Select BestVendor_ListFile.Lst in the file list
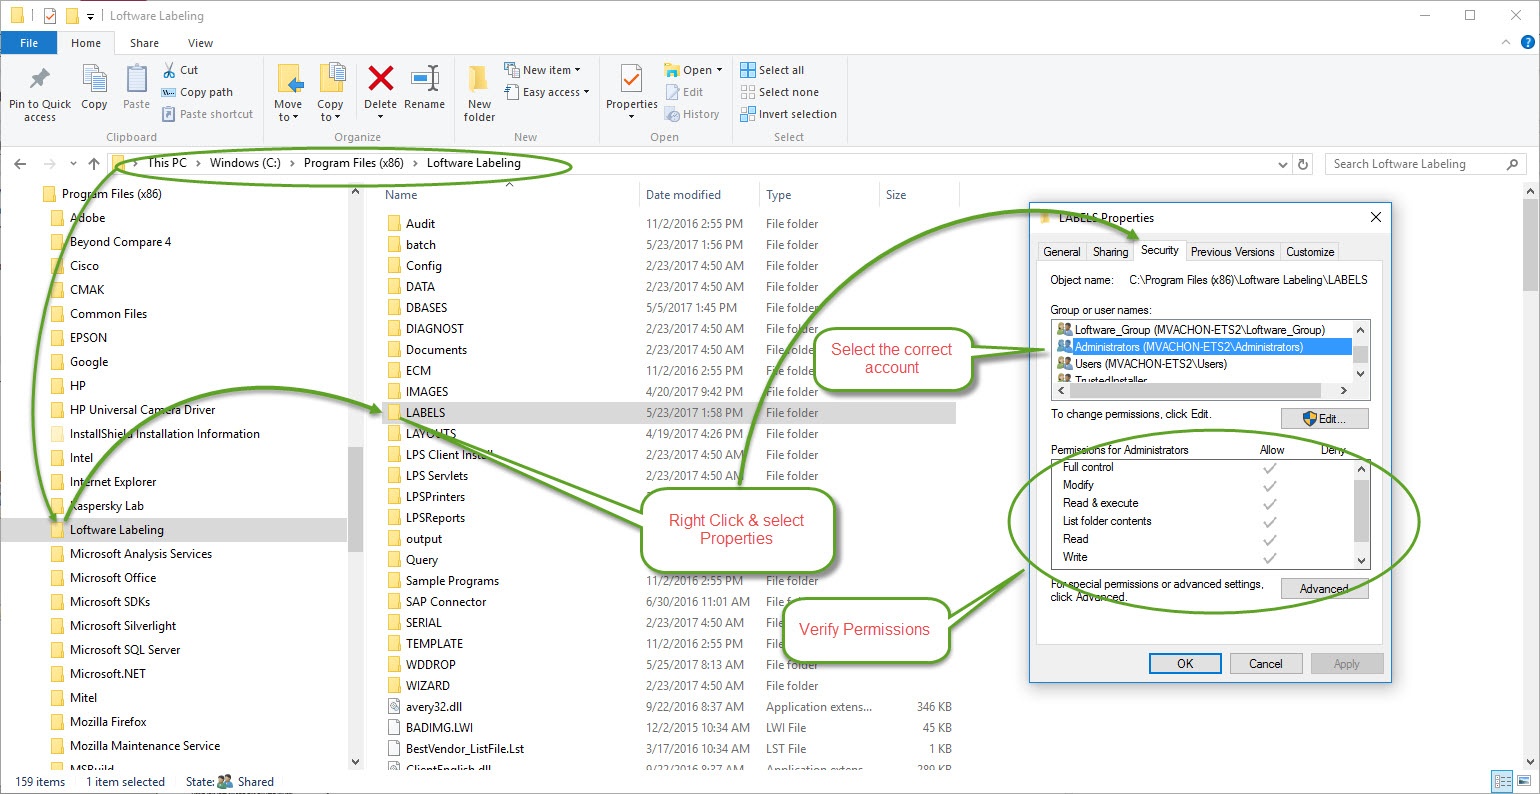 coord(455,749)
